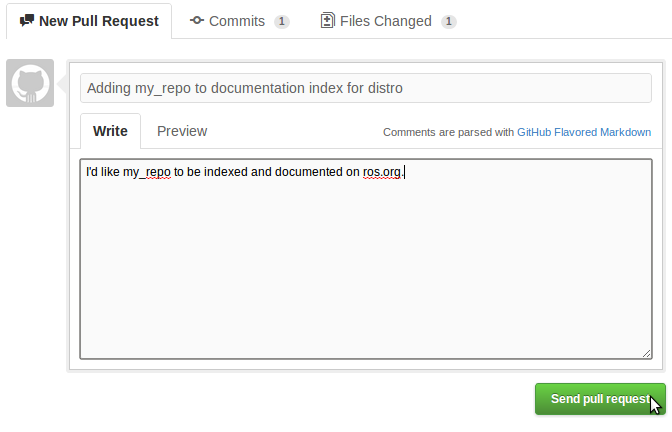Click the Octocat user avatar
Image resolution: width=672 pixels, height=432 pixels.
pos(30,83)
